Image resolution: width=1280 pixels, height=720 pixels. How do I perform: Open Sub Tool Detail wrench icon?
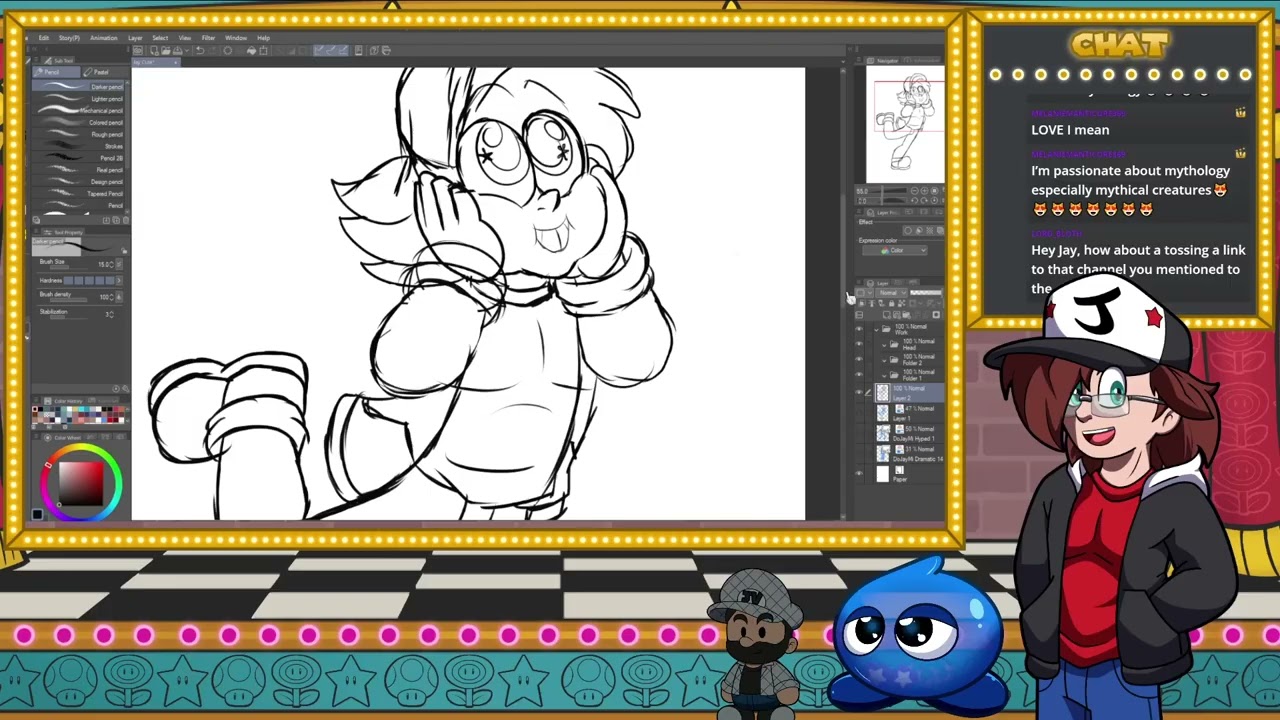pos(126,388)
